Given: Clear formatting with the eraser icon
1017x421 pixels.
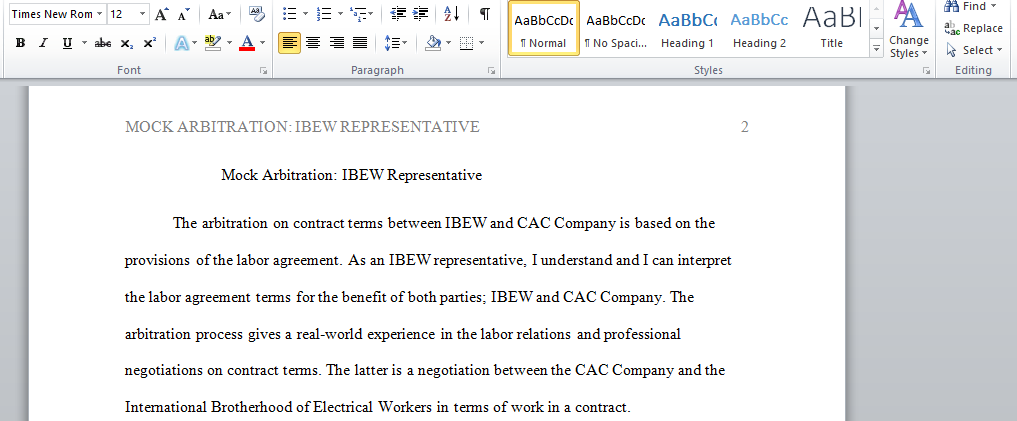Looking at the screenshot, I should [x=257, y=14].
